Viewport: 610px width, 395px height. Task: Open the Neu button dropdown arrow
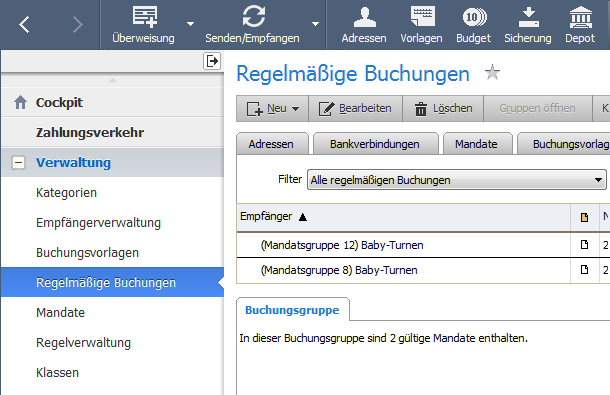coord(296,109)
